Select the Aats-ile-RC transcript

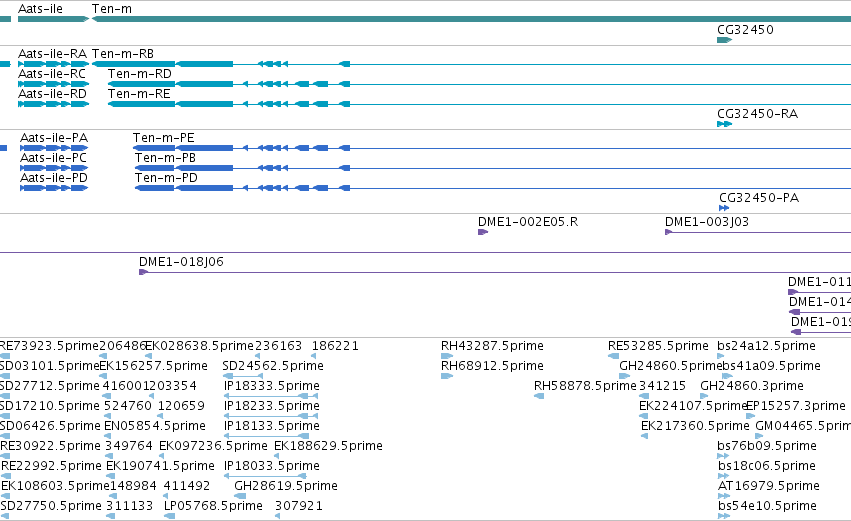pyautogui.click(x=53, y=84)
